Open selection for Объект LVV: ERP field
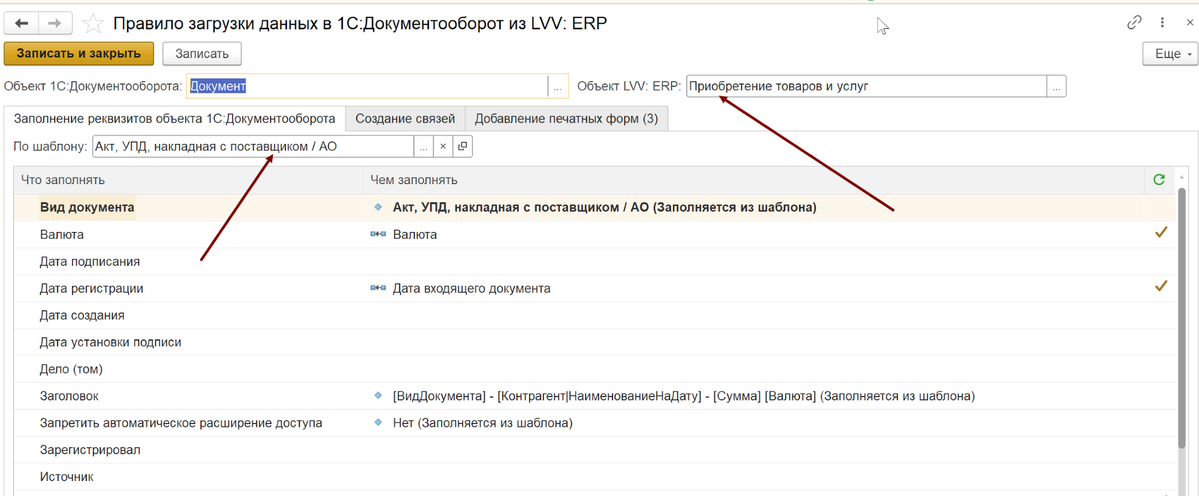Image resolution: width=1199 pixels, height=496 pixels. point(1056,87)
